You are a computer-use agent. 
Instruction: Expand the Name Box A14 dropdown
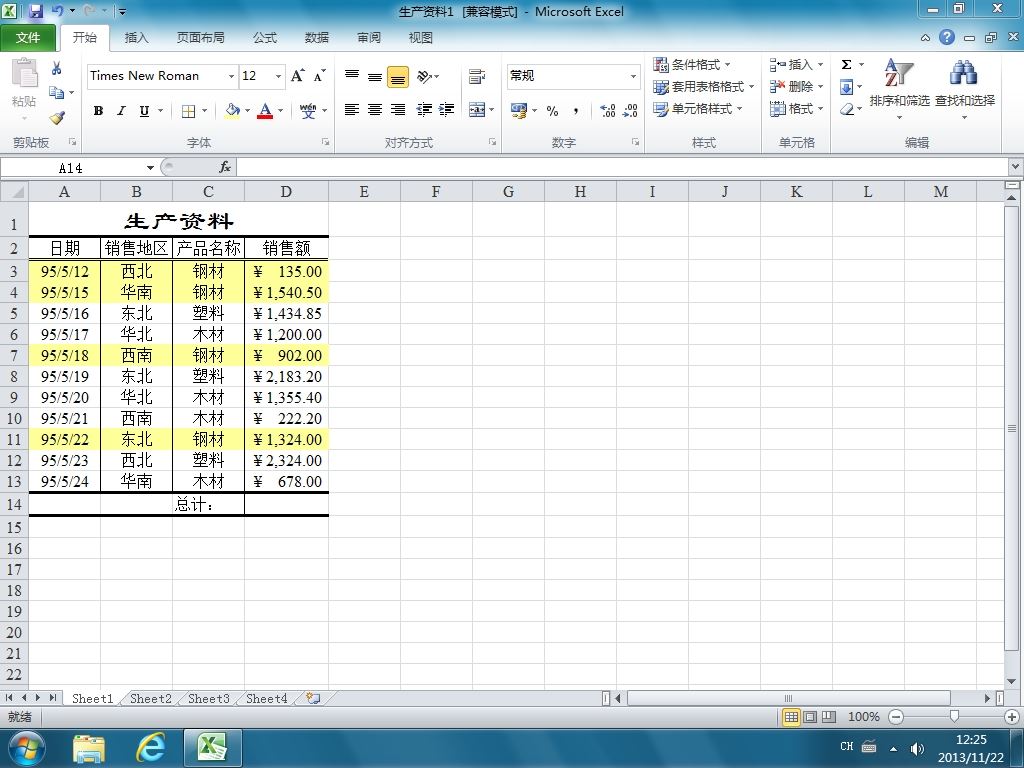(150, 168)
